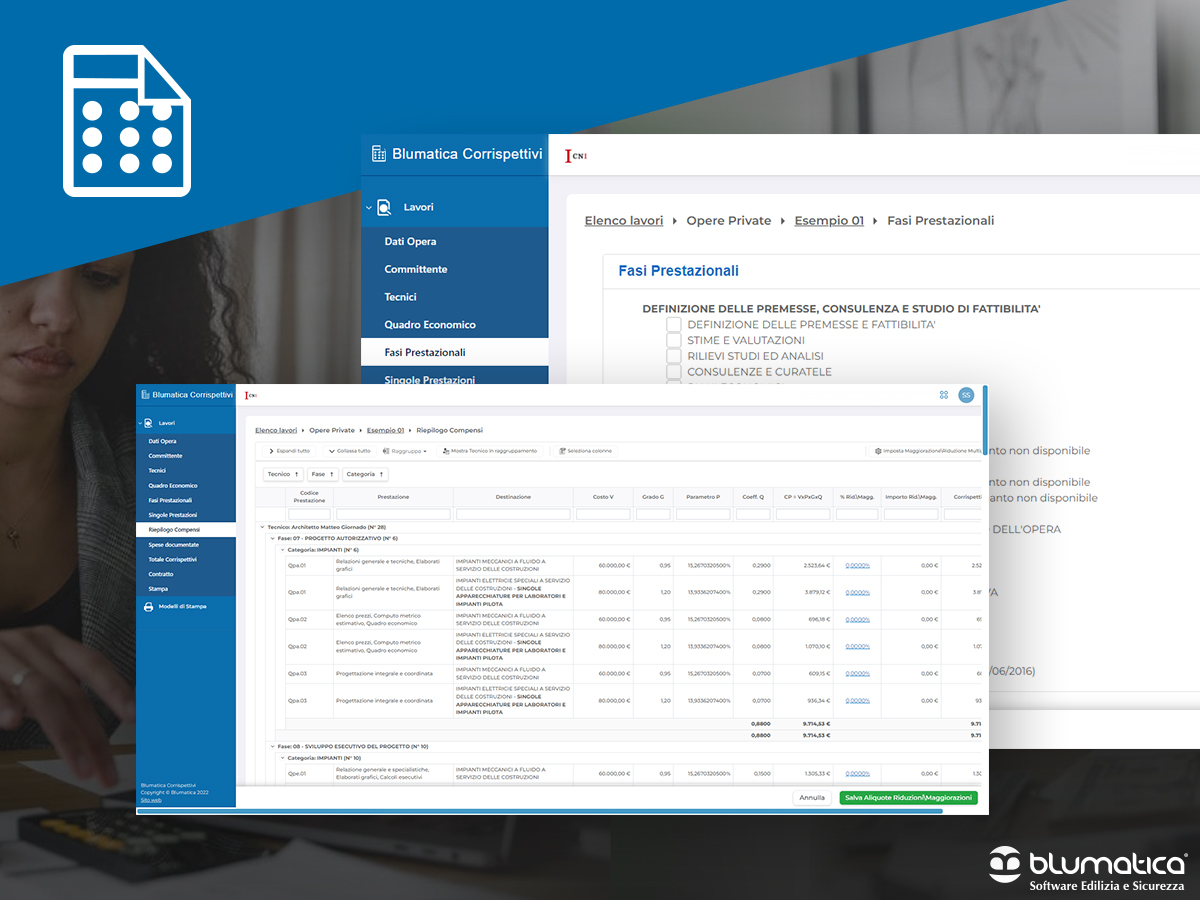Open Spese documentate in the sidebar
This screenshot has width=1200, height=900.
click(173, 544)
